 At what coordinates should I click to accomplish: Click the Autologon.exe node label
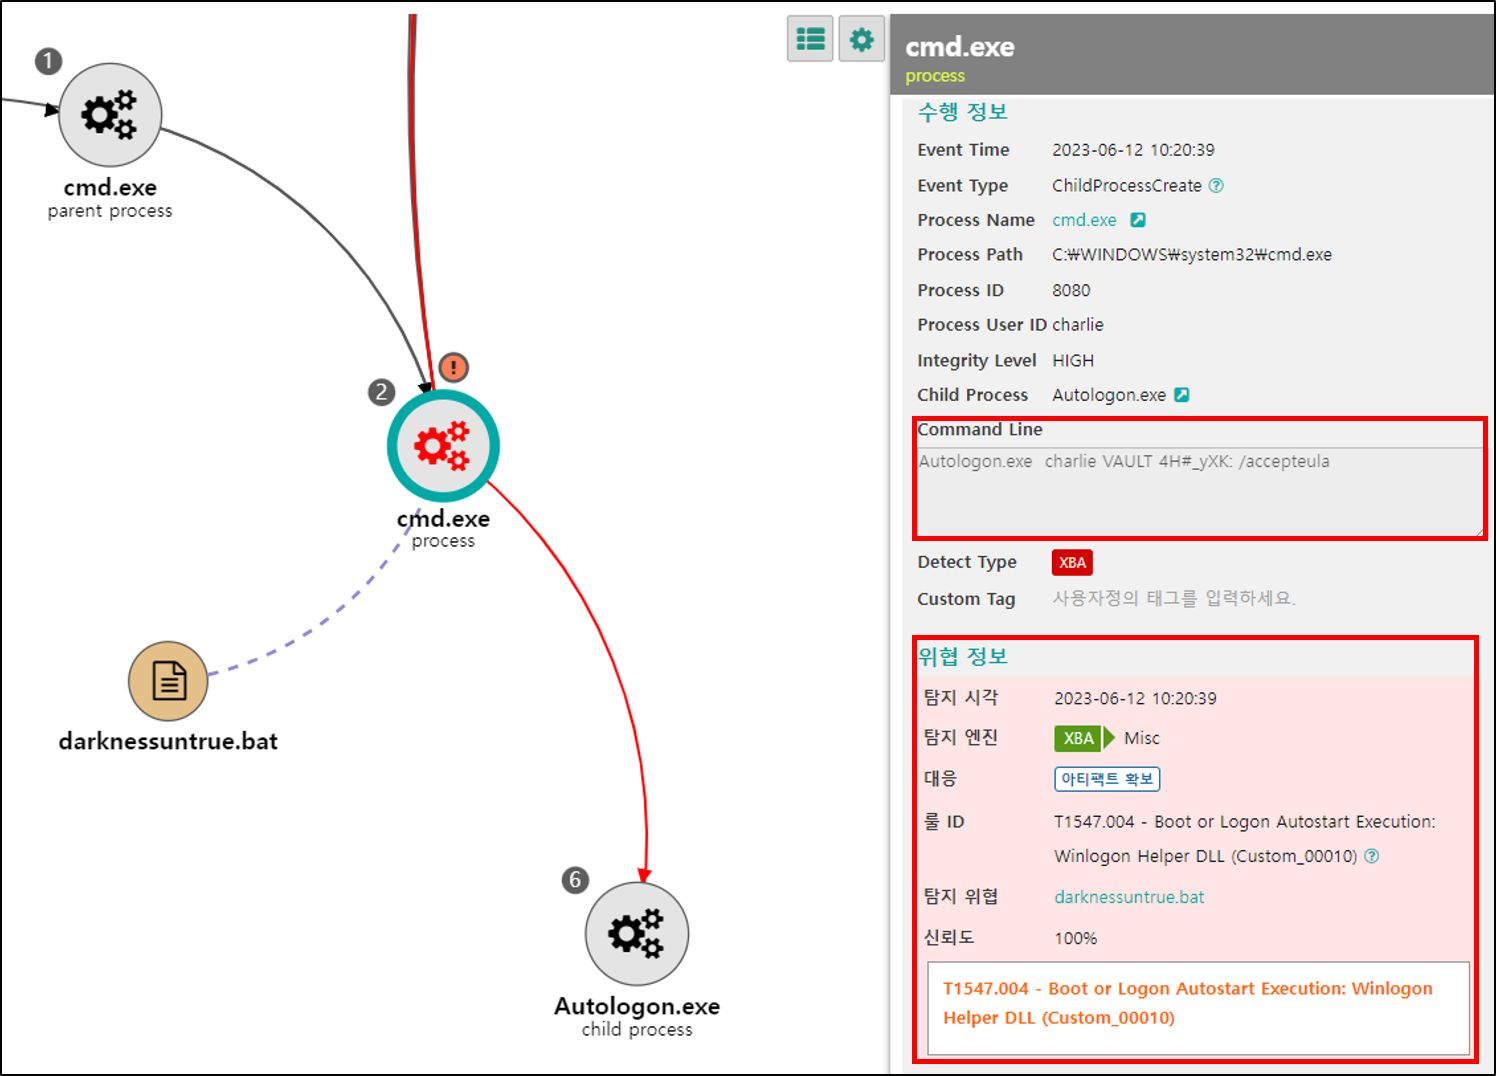click(x=637, y=1006)
